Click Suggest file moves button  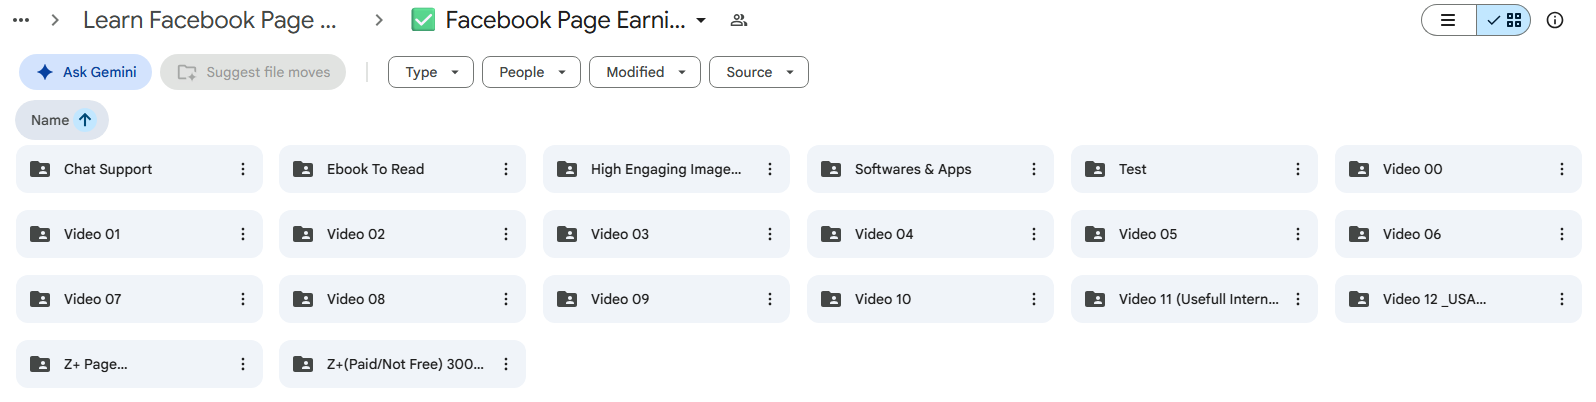point(253,72)
